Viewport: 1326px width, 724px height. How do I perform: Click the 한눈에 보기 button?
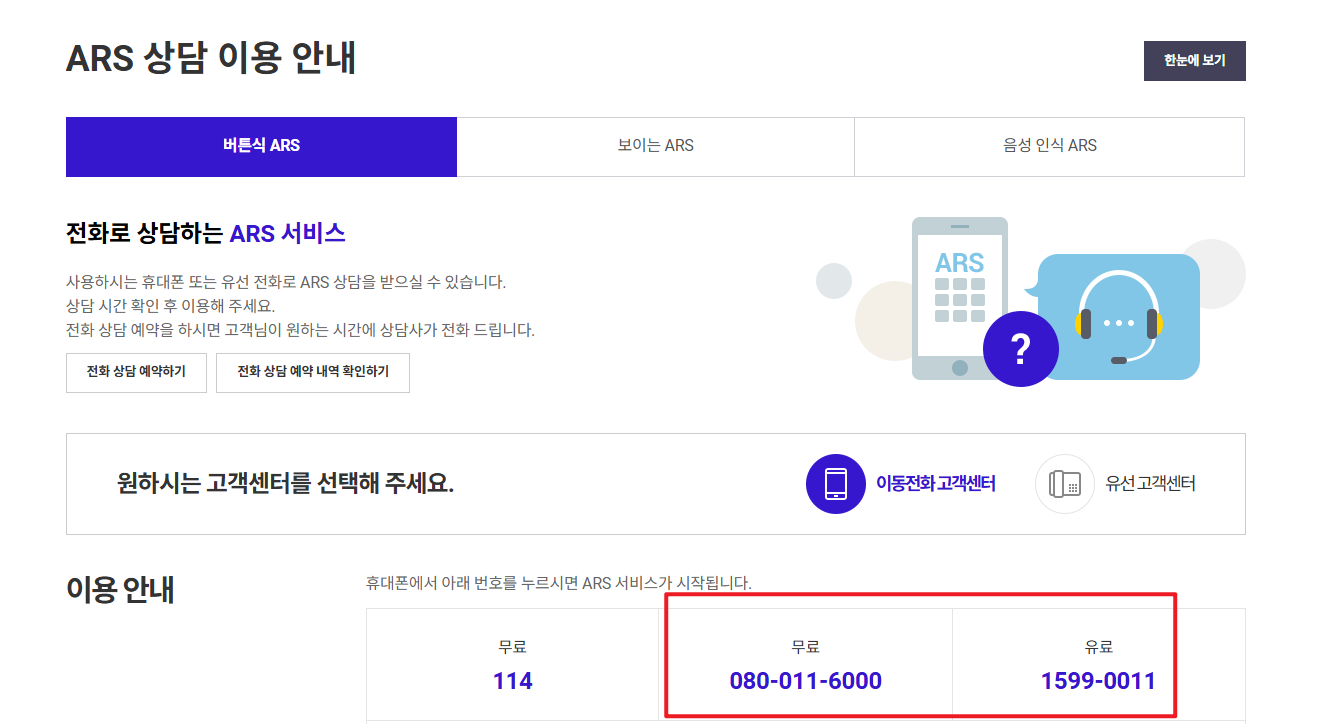pyautogui.click(x=1194, y=61)
